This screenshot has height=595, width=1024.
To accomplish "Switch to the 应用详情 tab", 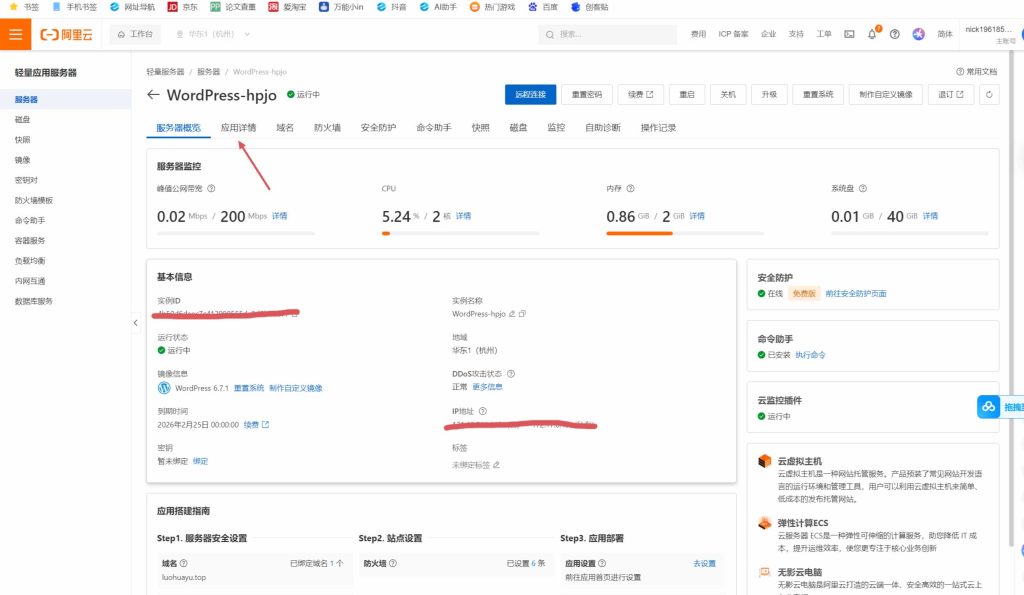I will tap(238, 128).
